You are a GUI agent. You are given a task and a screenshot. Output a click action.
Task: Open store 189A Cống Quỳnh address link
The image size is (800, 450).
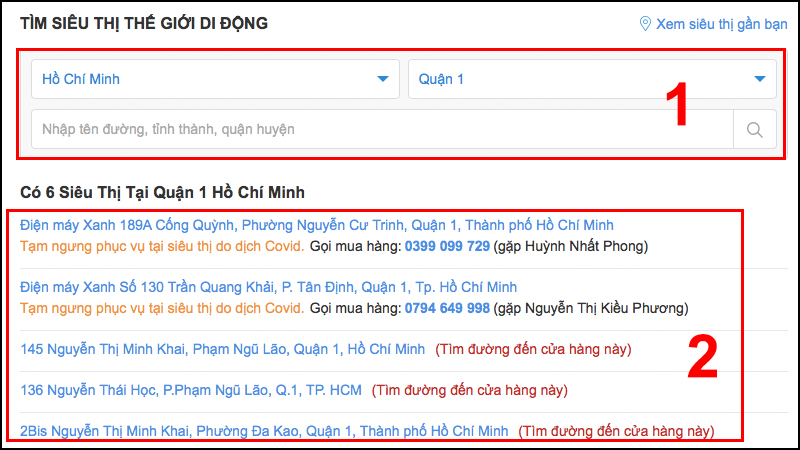pyautogui.click(x=316, y=225)
